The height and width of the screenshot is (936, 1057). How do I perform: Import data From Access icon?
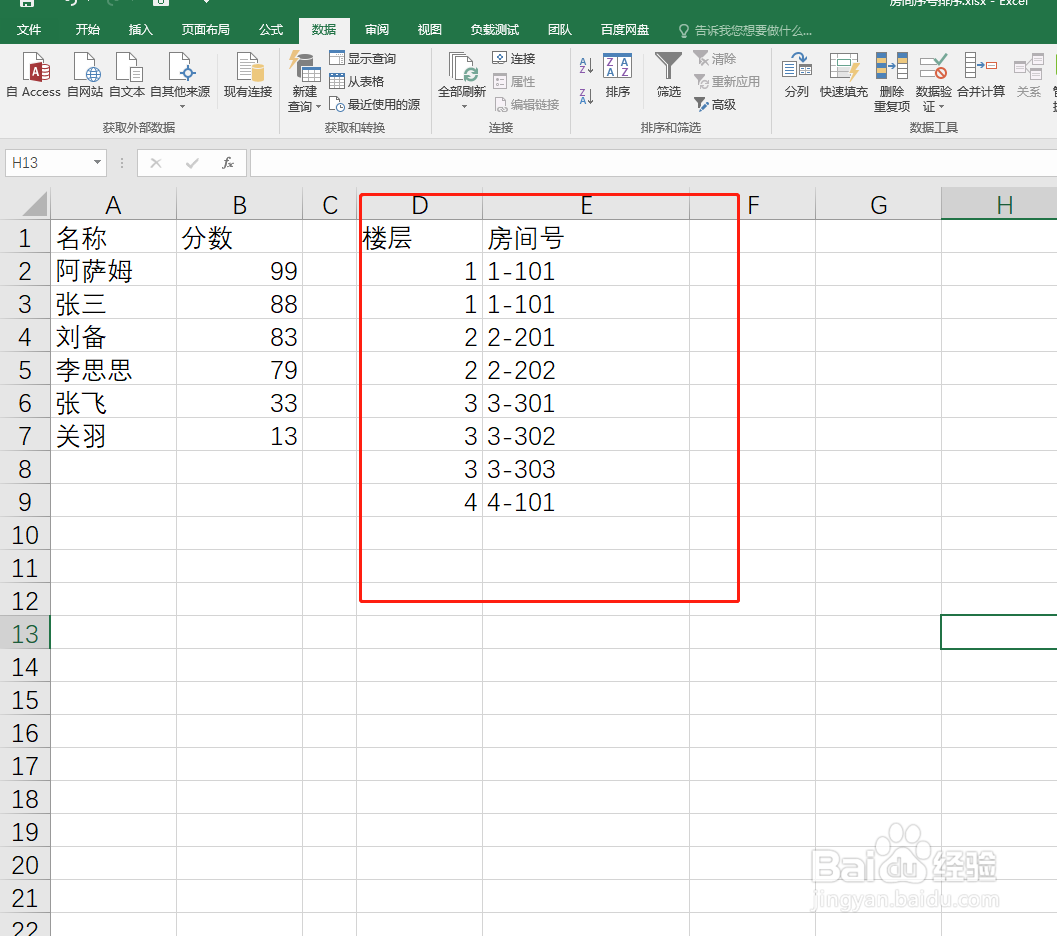tap(34, 75)
